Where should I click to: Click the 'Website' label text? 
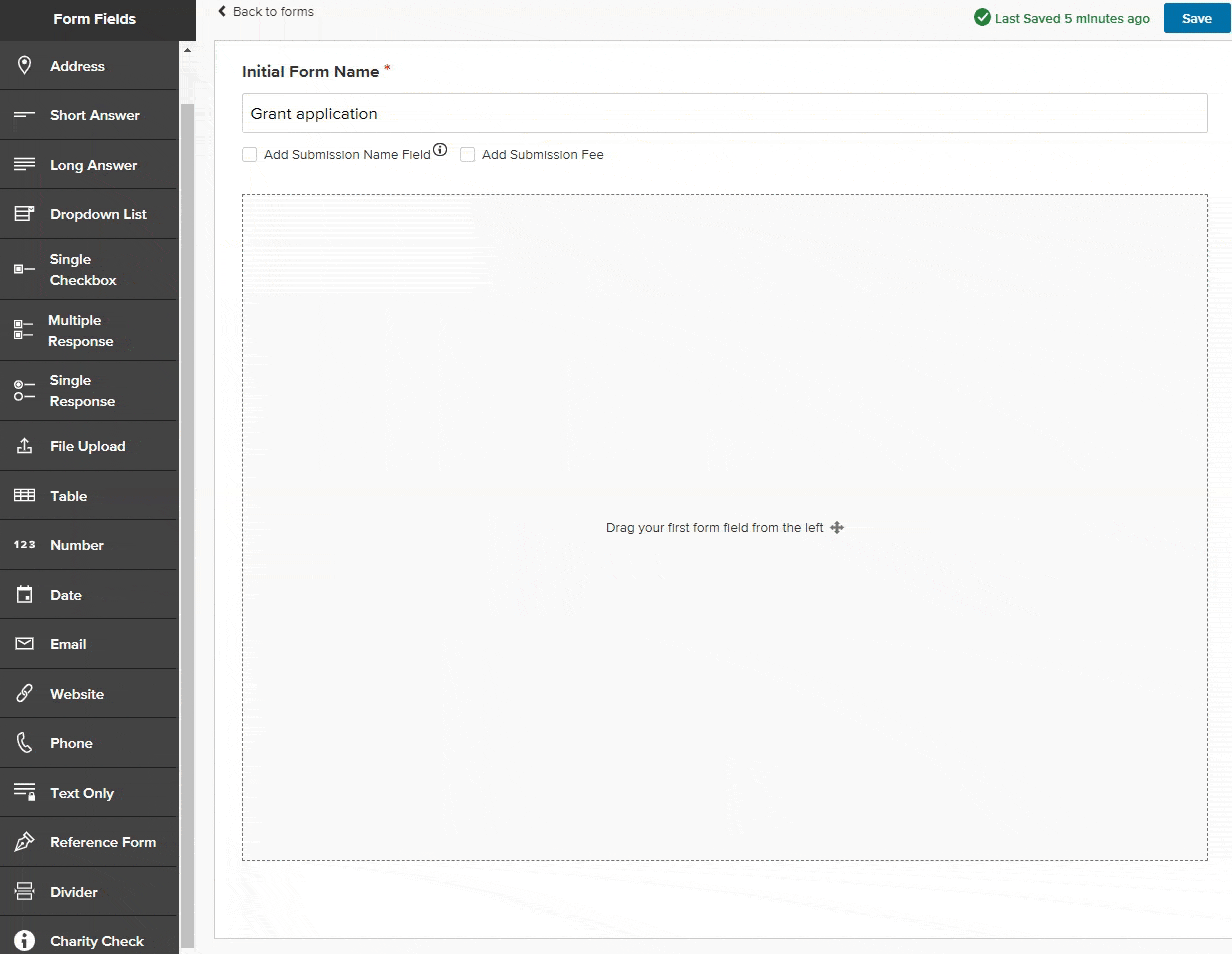click(x=77, y=694)
